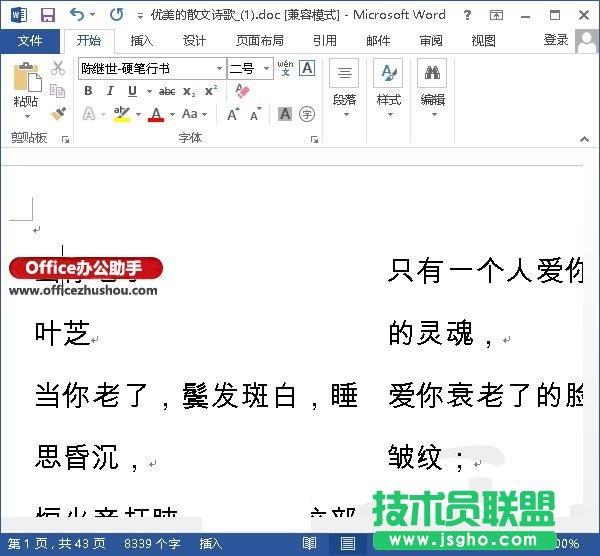Image resolution: width=600 pixels, height=556 pixels.
Task: Open Customize Quick Access Toolbar arrow
Action: tap(140, 16)
